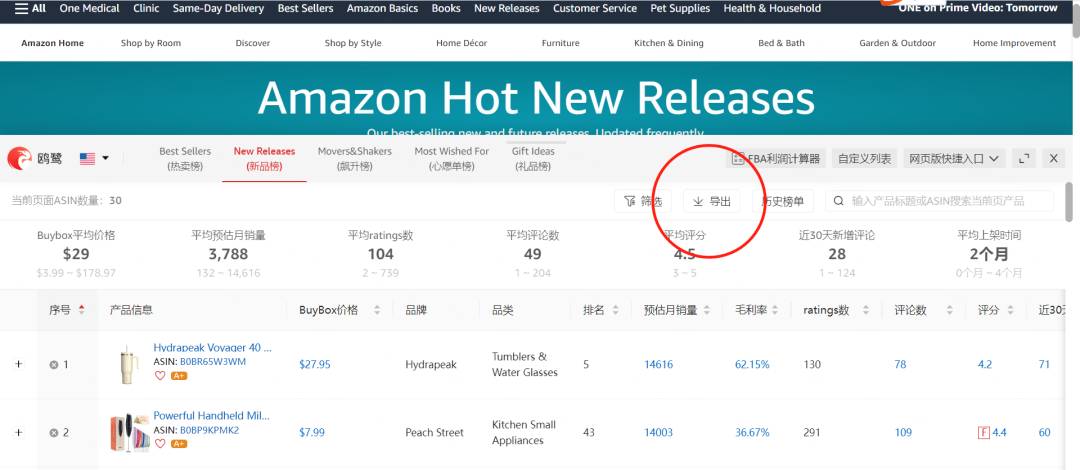
Task: Open Pet Supplies nav link
Action: coord(681,8)
